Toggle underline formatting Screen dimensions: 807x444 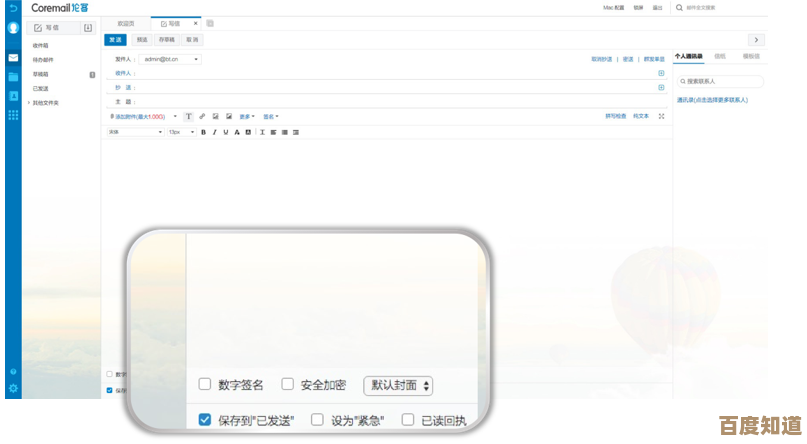point(225,132)
